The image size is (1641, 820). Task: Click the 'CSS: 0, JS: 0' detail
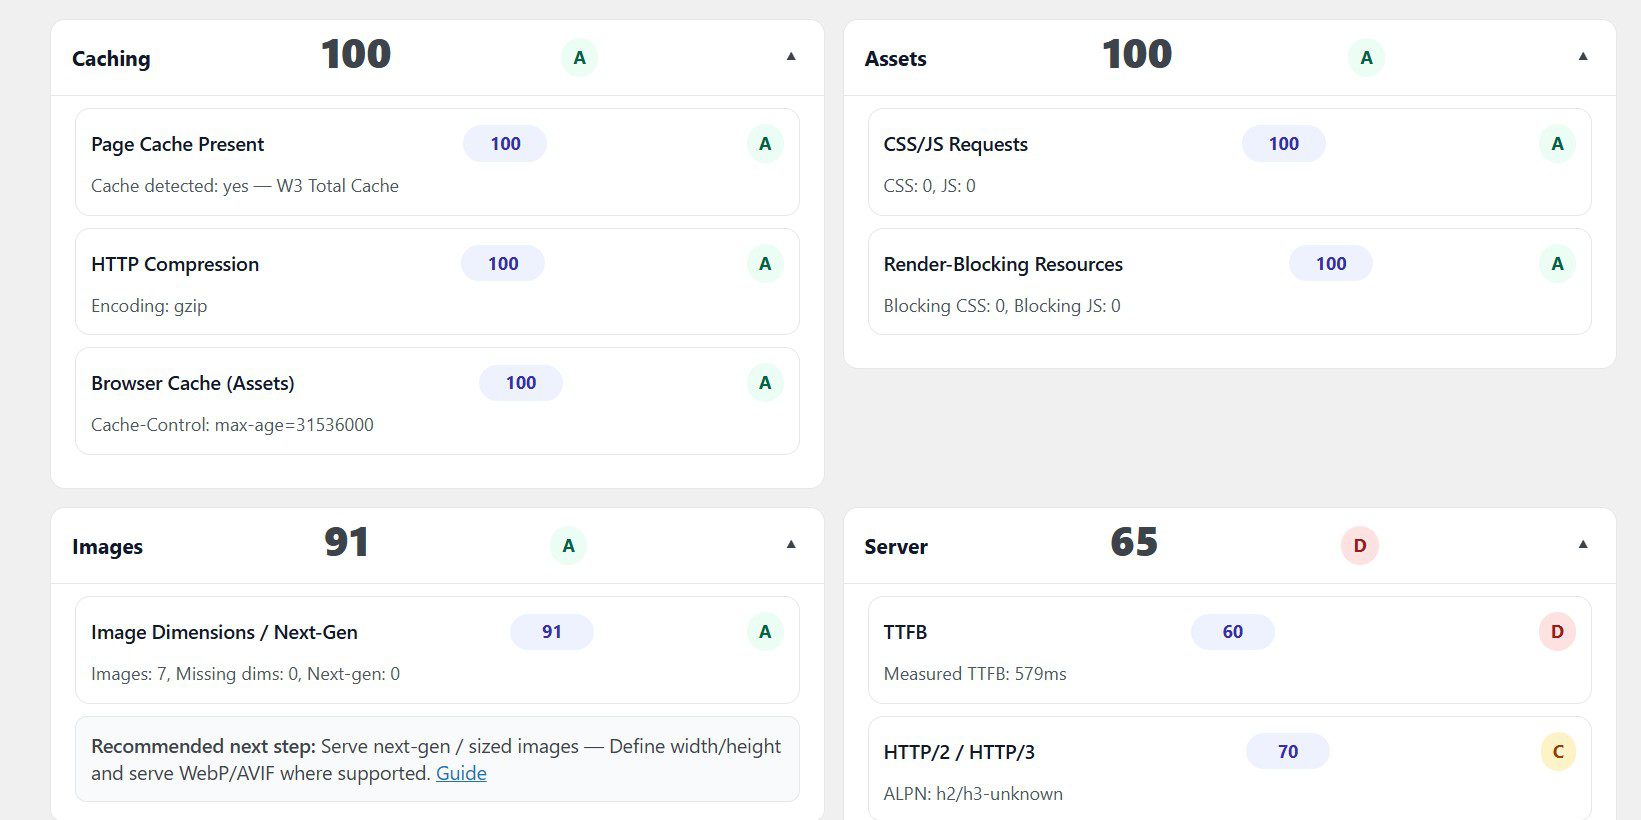click(930, 186)
